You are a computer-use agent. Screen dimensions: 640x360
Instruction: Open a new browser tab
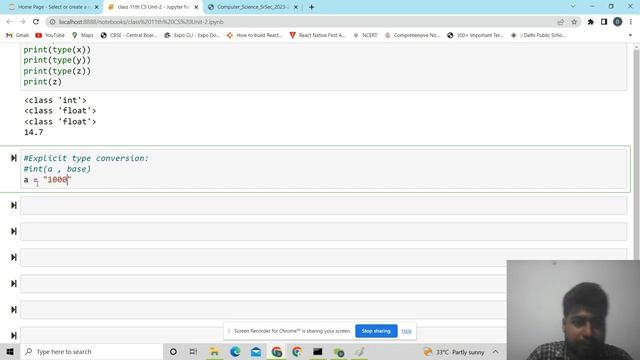(x=311, y=7)
